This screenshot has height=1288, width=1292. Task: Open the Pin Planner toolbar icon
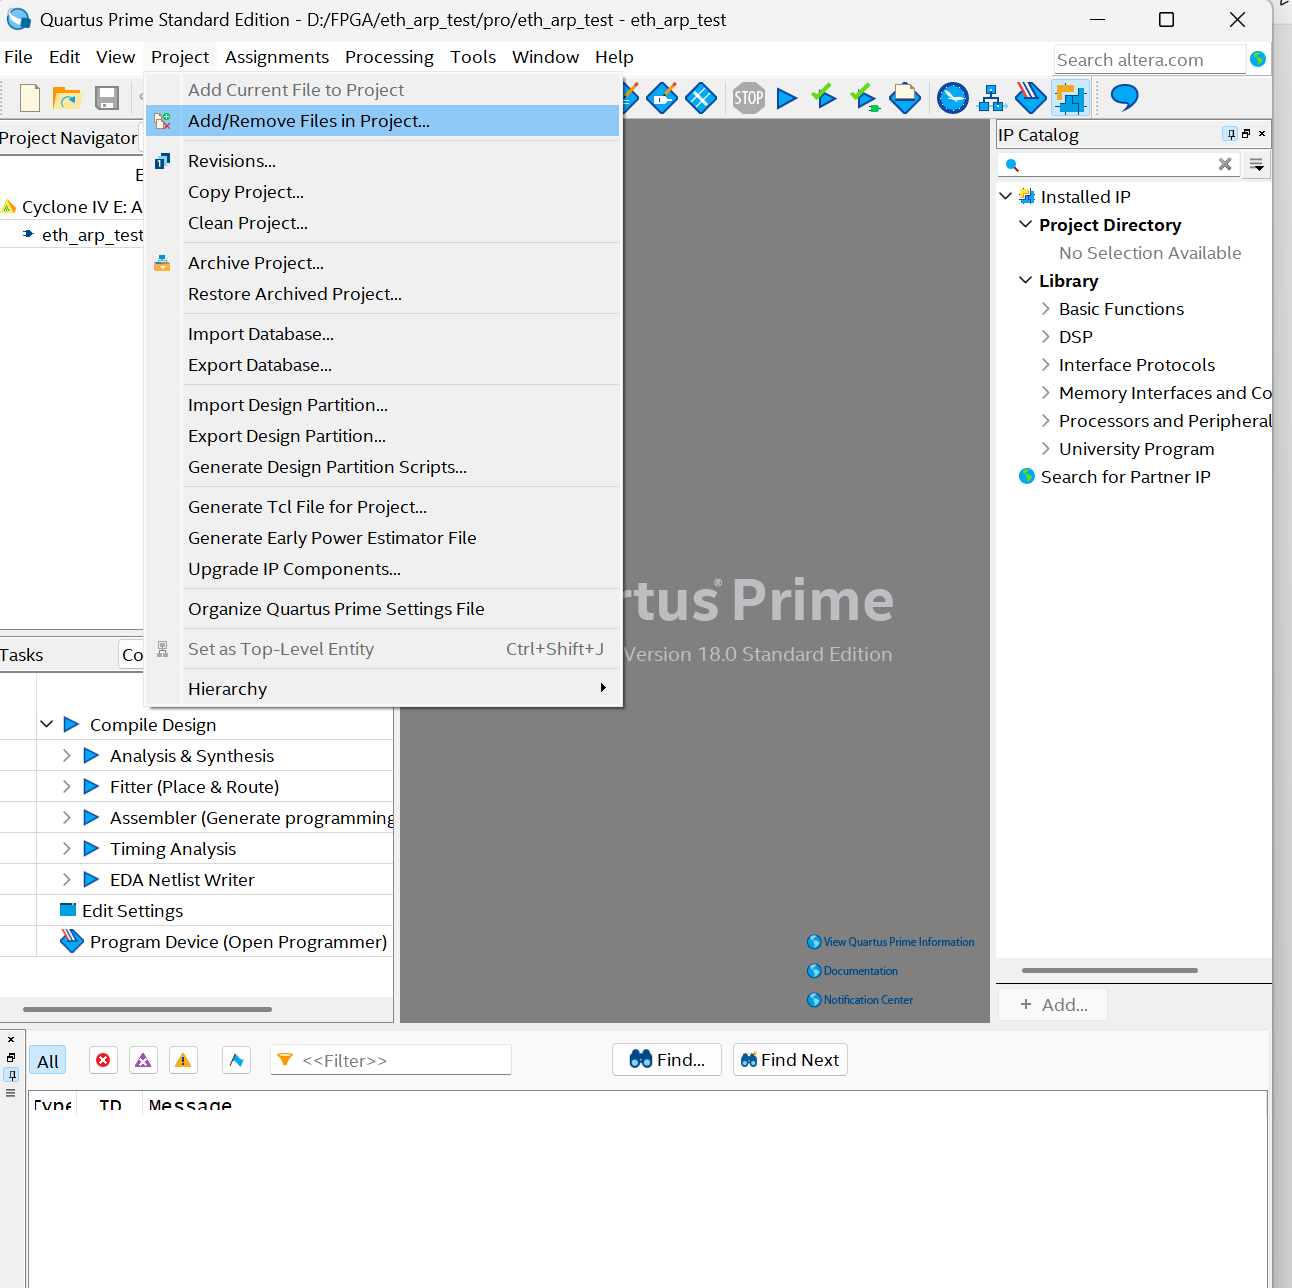tap(662, 98)
